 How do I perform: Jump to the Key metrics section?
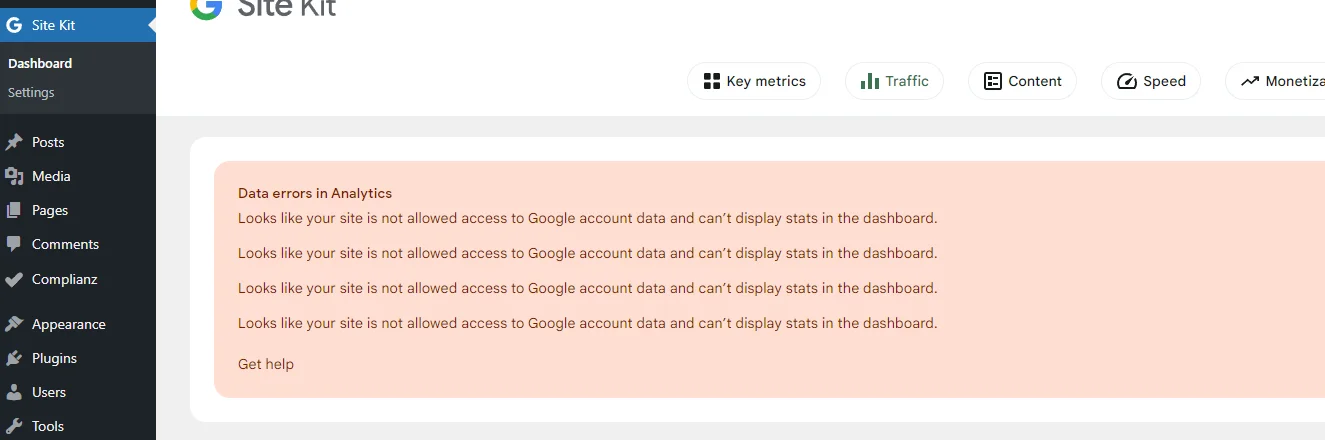tap(754, 81)
